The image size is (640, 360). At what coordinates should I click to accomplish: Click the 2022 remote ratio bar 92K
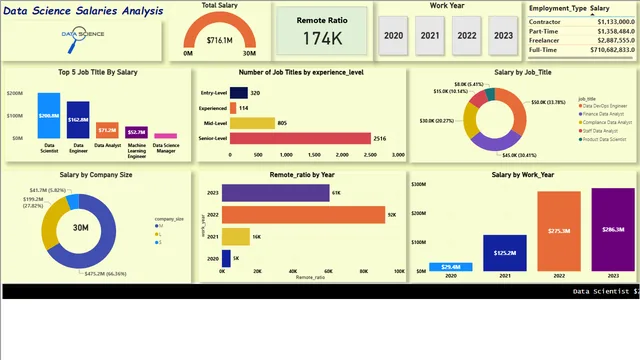(x=303, y=215)
